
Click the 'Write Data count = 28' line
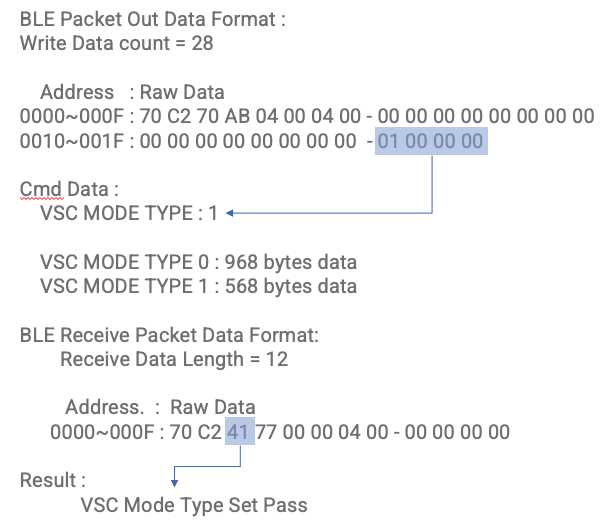point(116,43)
